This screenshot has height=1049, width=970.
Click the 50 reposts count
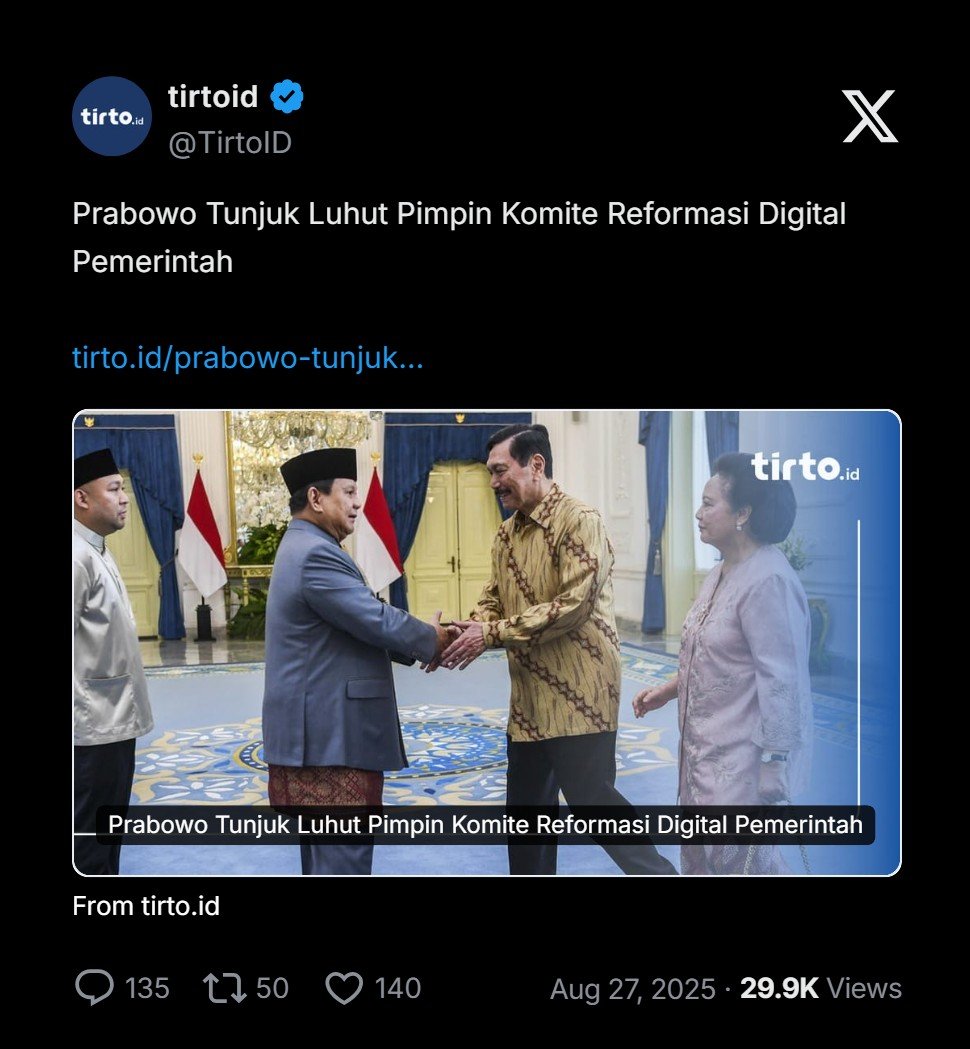point(272,988)
